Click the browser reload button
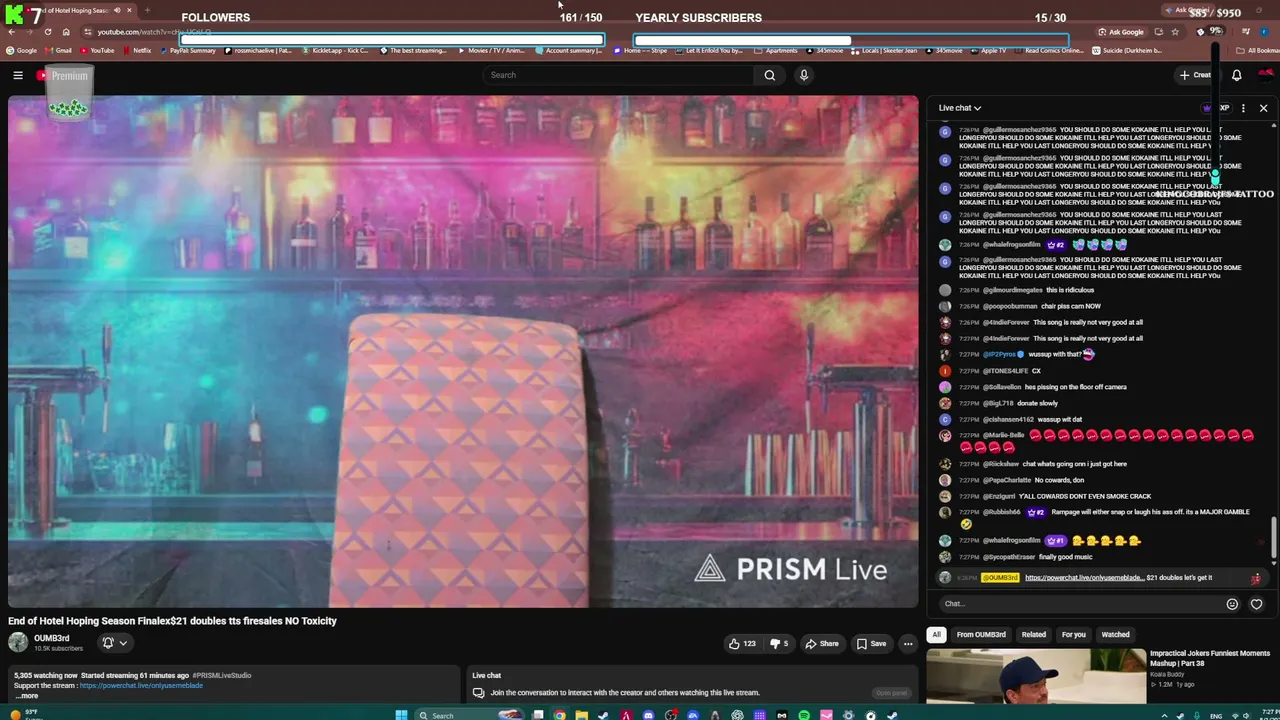Viewport: 1280px width, 720px height. click(47, 32)
